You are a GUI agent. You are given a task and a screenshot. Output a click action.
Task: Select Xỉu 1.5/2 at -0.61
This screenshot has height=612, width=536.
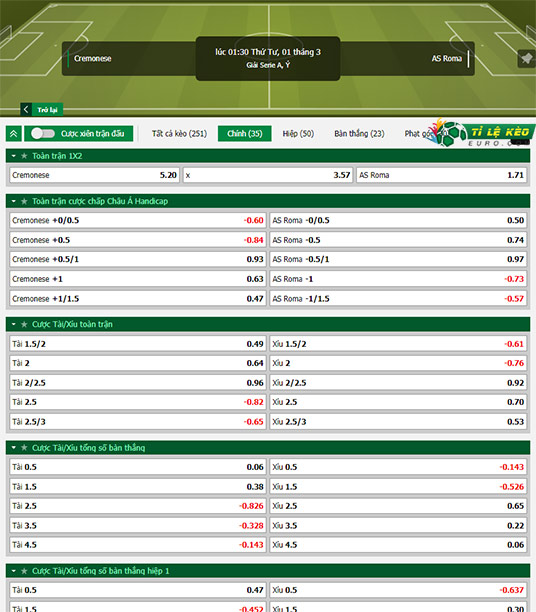[x=398, y=344]
